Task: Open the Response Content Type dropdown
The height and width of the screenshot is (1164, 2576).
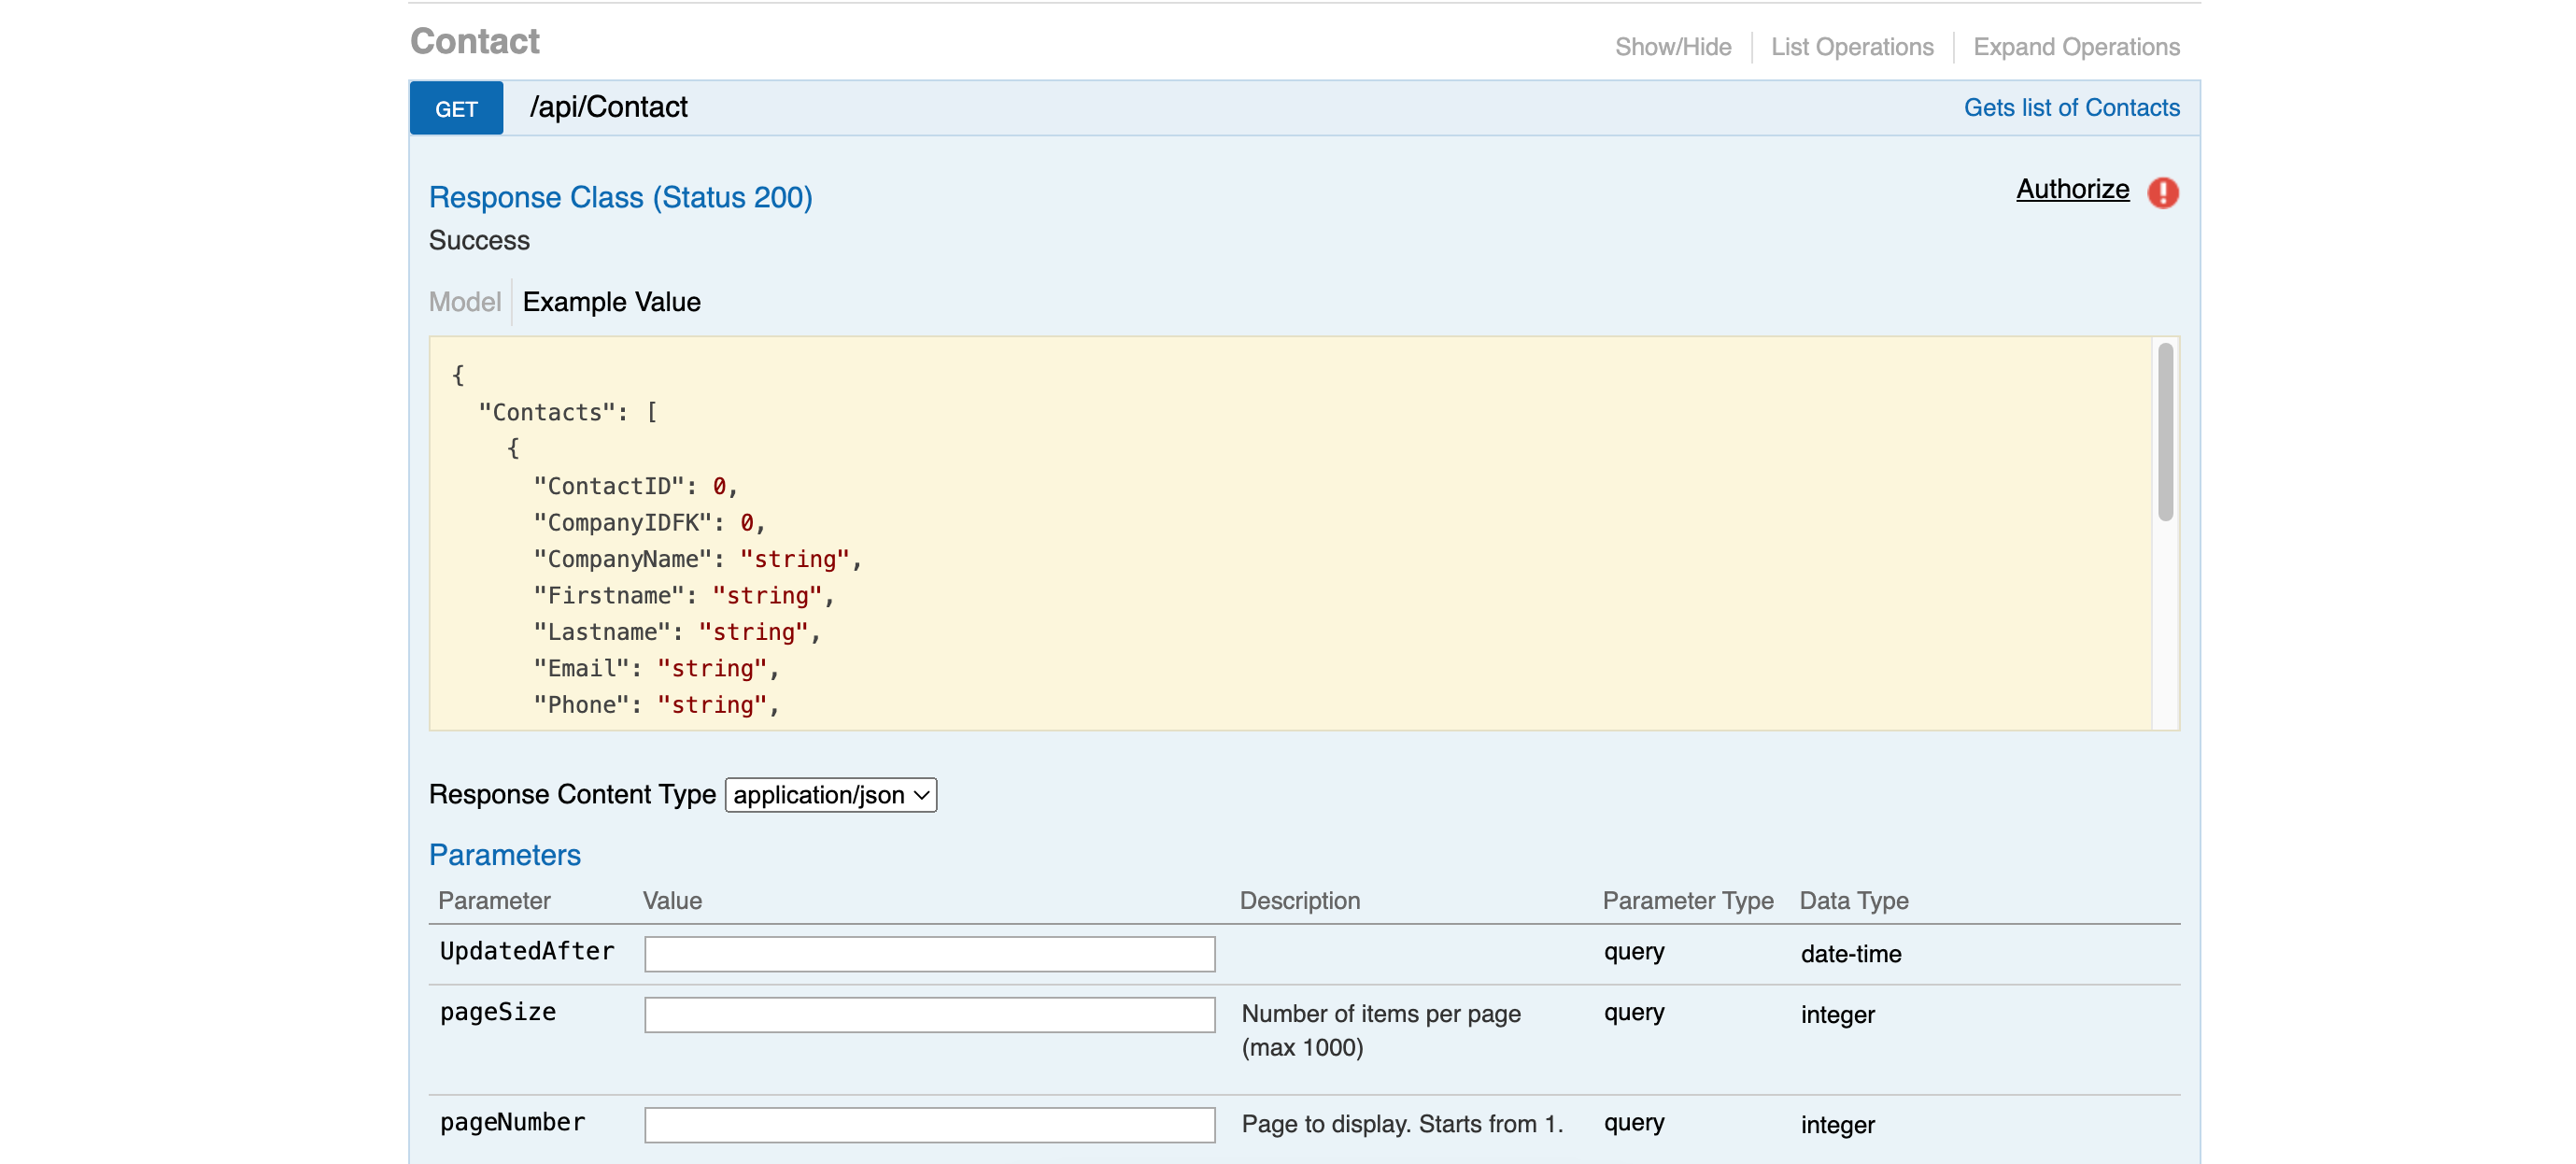Action: click(830, 795)
